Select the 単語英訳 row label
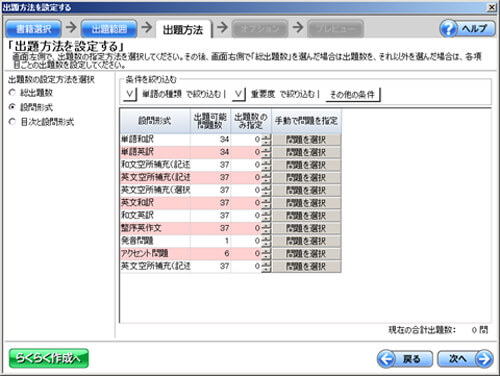The image size is (500, 376). click(x=137, y=152)
